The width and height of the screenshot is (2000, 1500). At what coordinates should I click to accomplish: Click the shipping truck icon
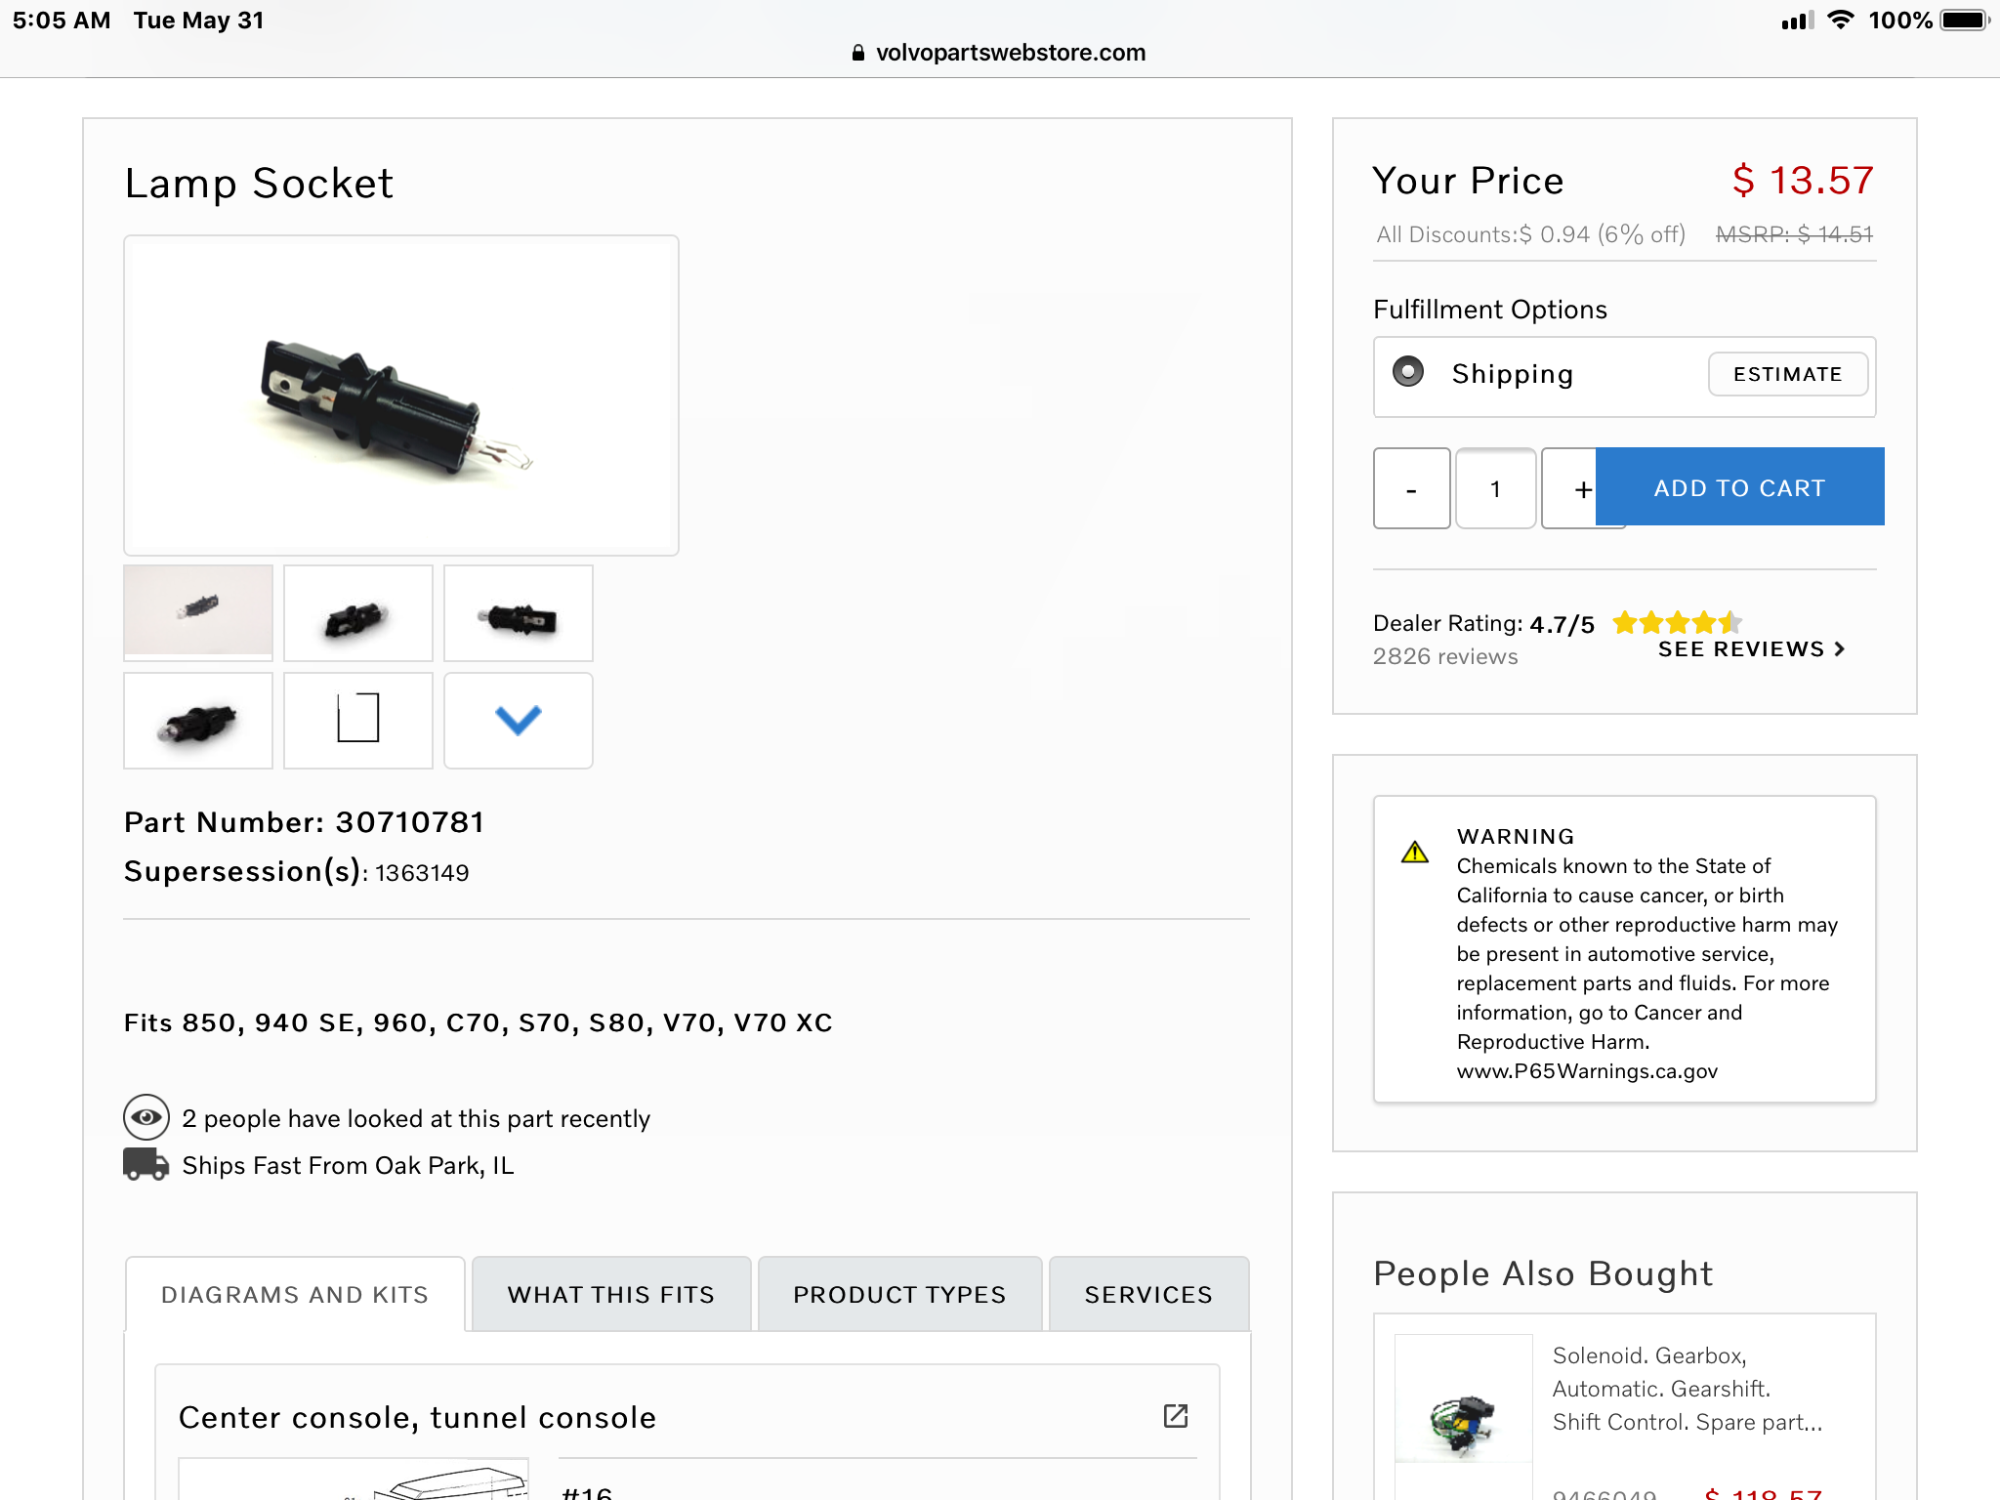(x=146, y=1164)
